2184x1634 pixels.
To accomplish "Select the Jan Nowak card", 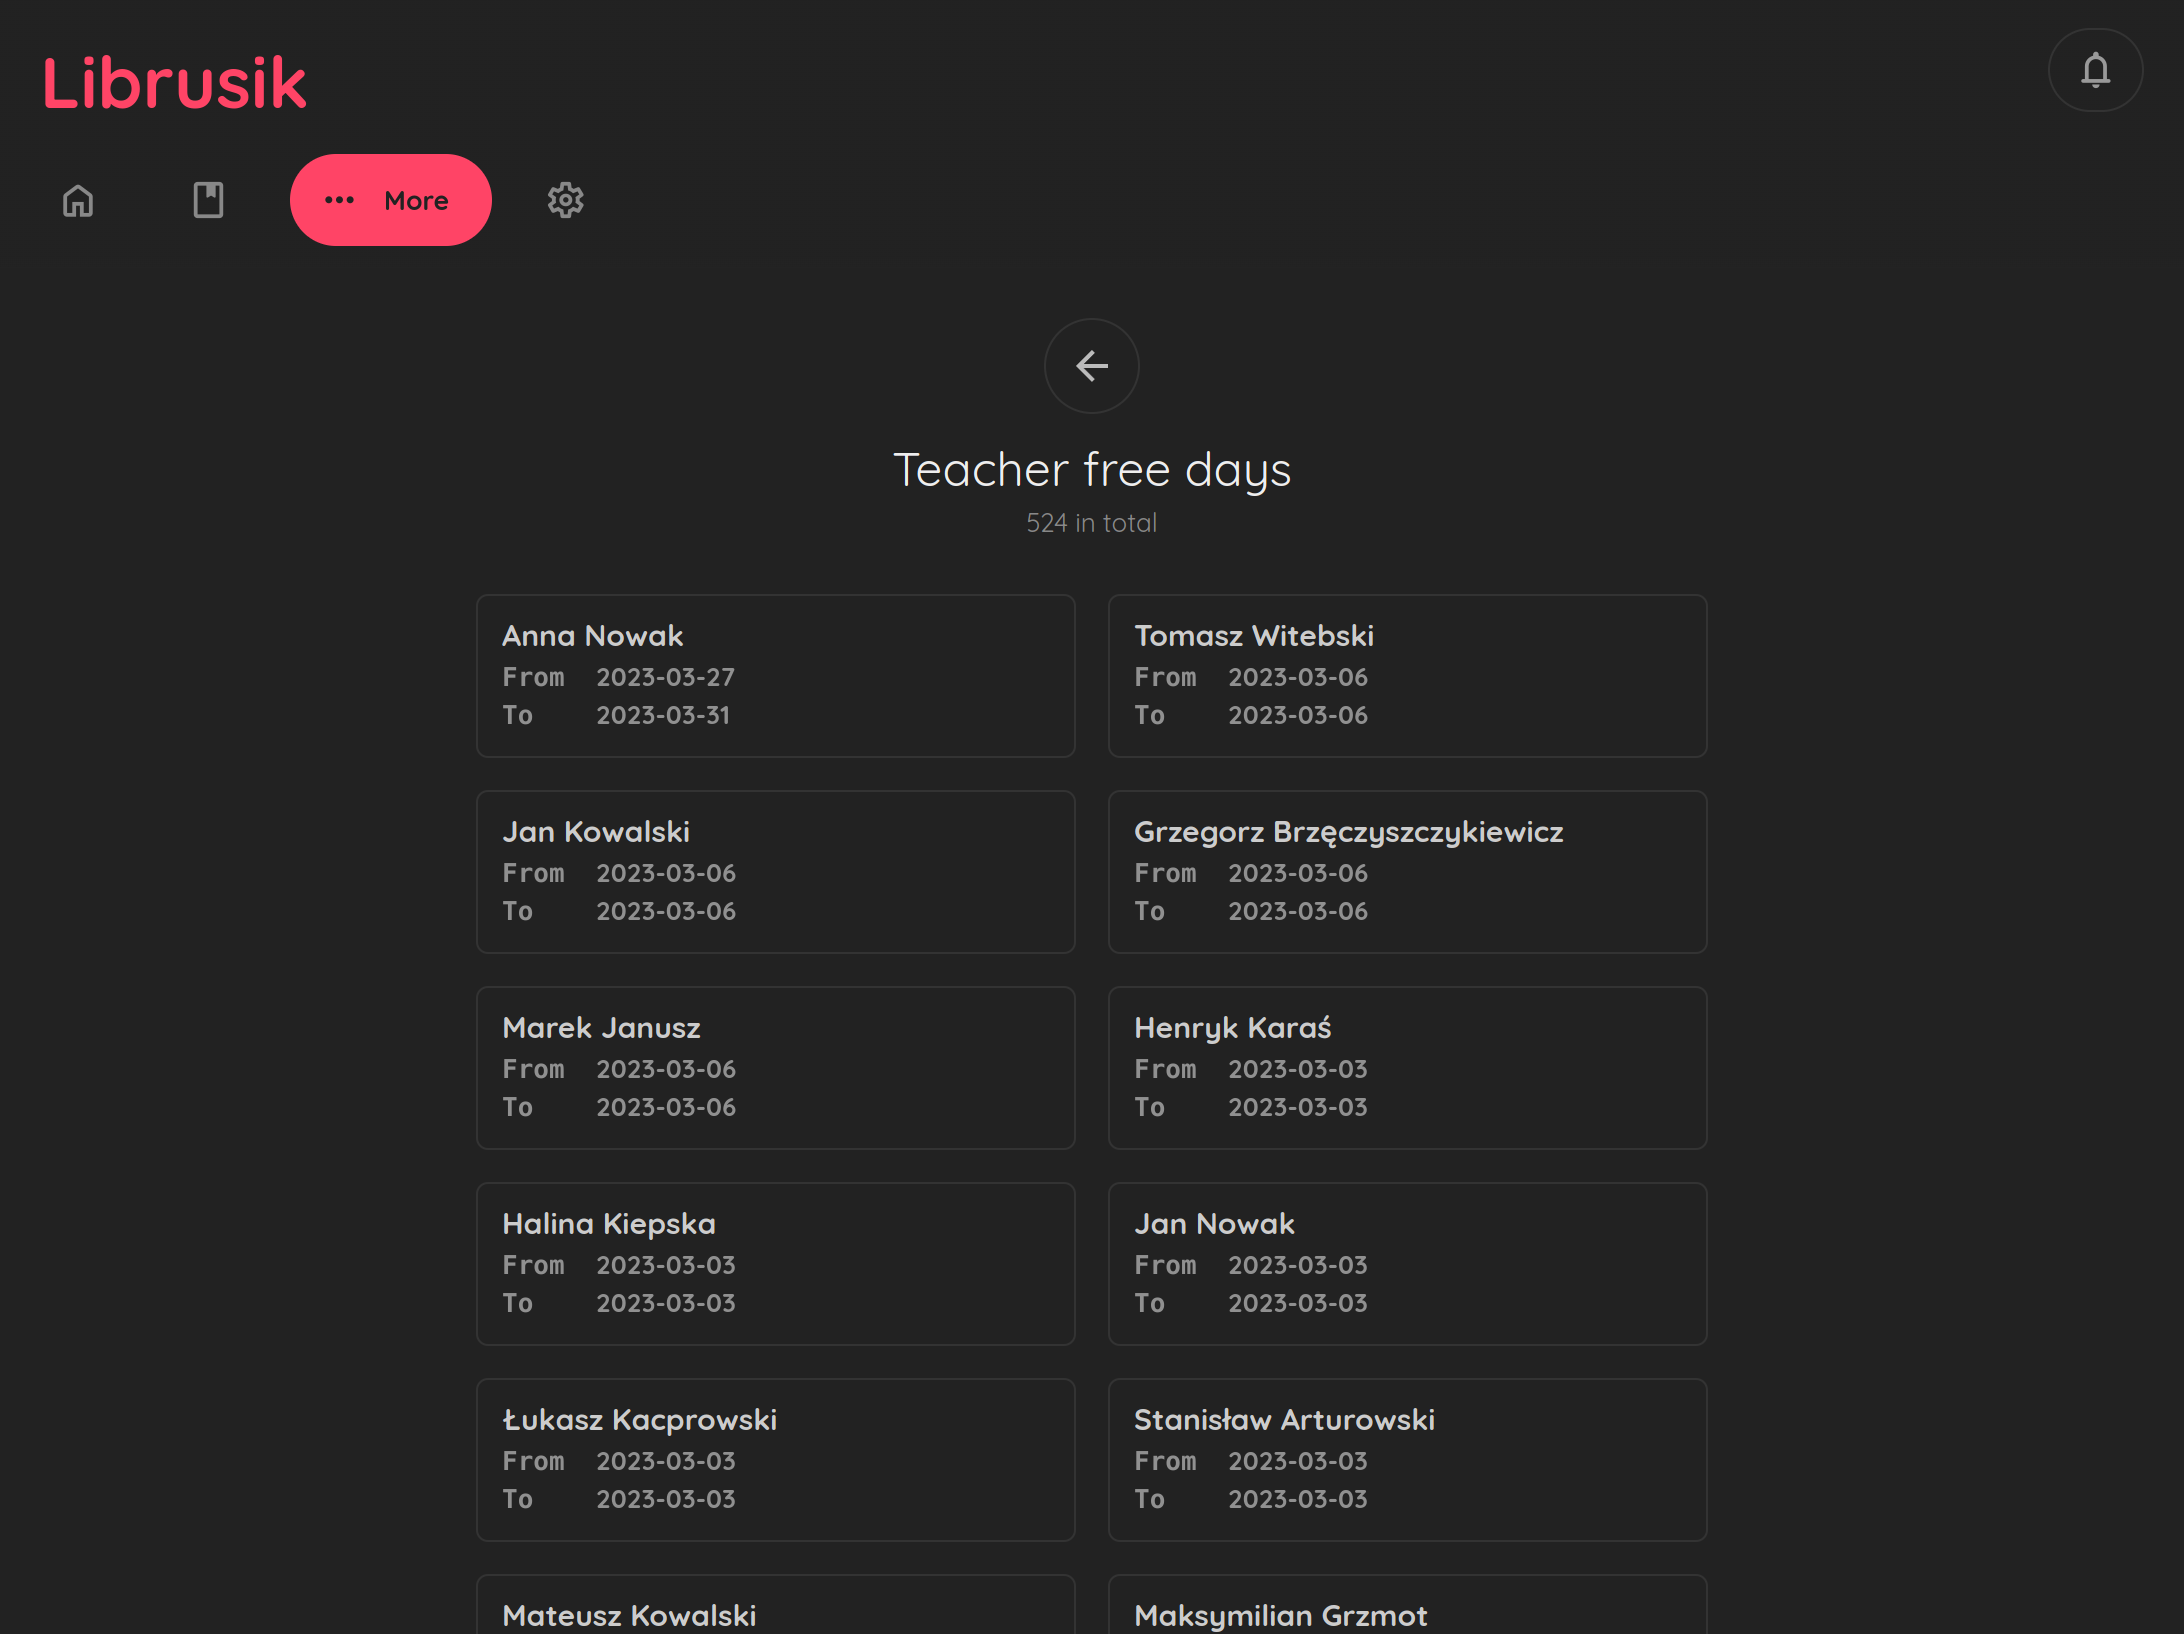I will pos(1406,1264).
